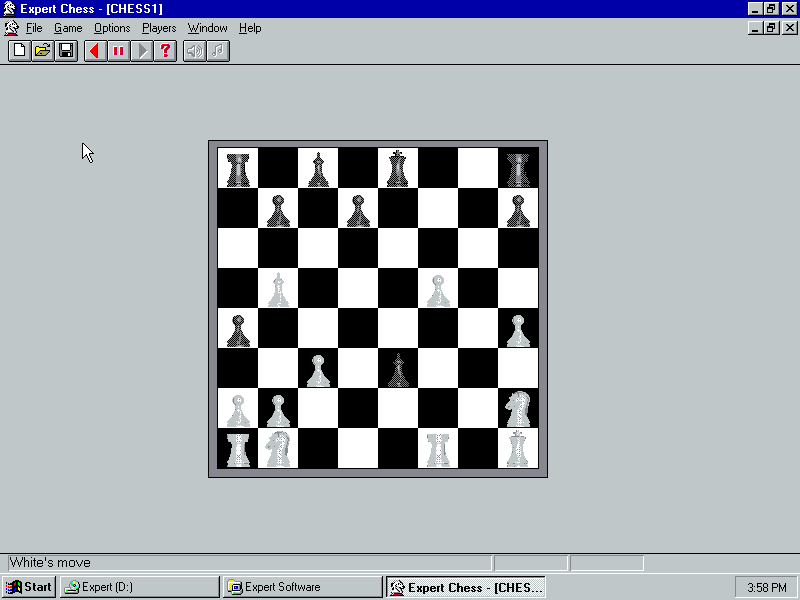
Task: Select the black pawn on a4
Action: (x=238, y=329)
